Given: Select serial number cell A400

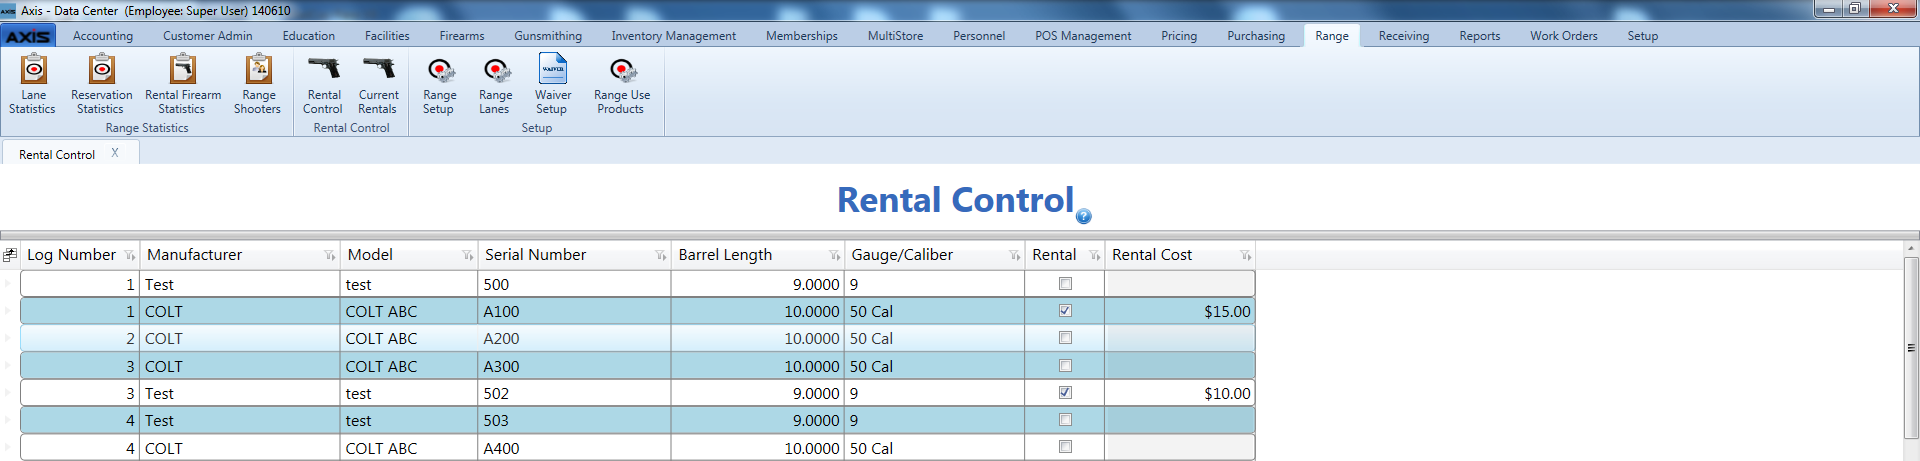Looking at the screenshot, I should tap(574, 448).
